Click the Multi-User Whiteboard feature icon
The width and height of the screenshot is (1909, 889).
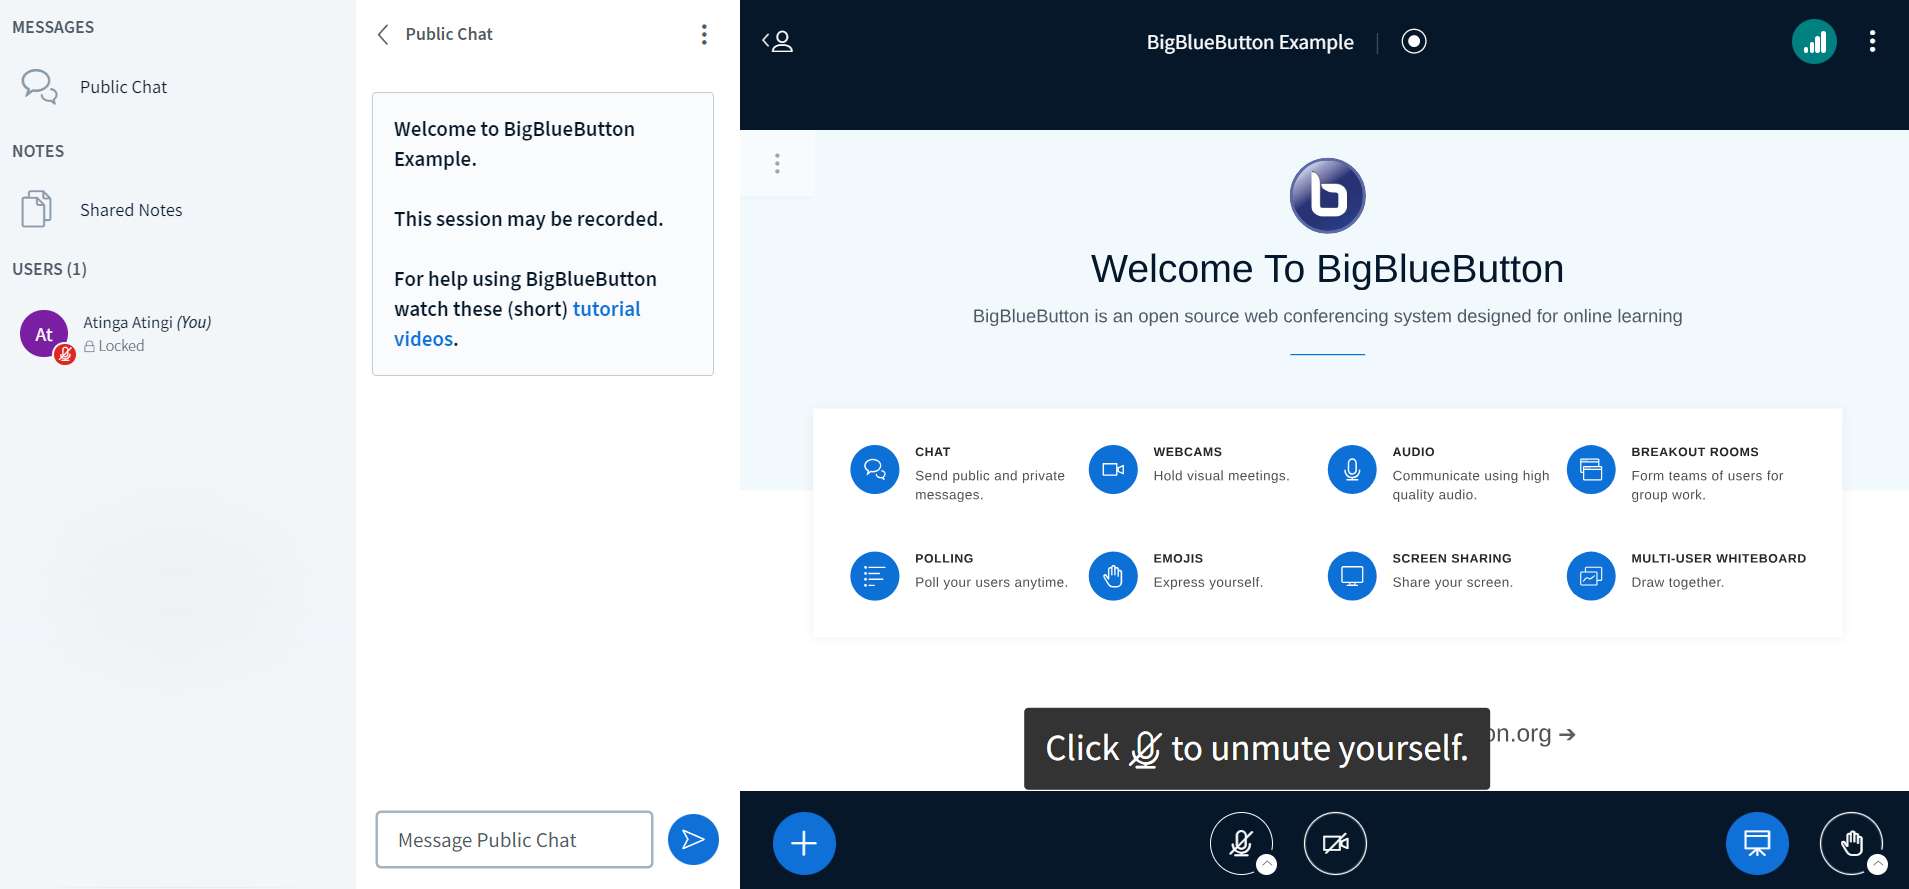pos(1591,577)
